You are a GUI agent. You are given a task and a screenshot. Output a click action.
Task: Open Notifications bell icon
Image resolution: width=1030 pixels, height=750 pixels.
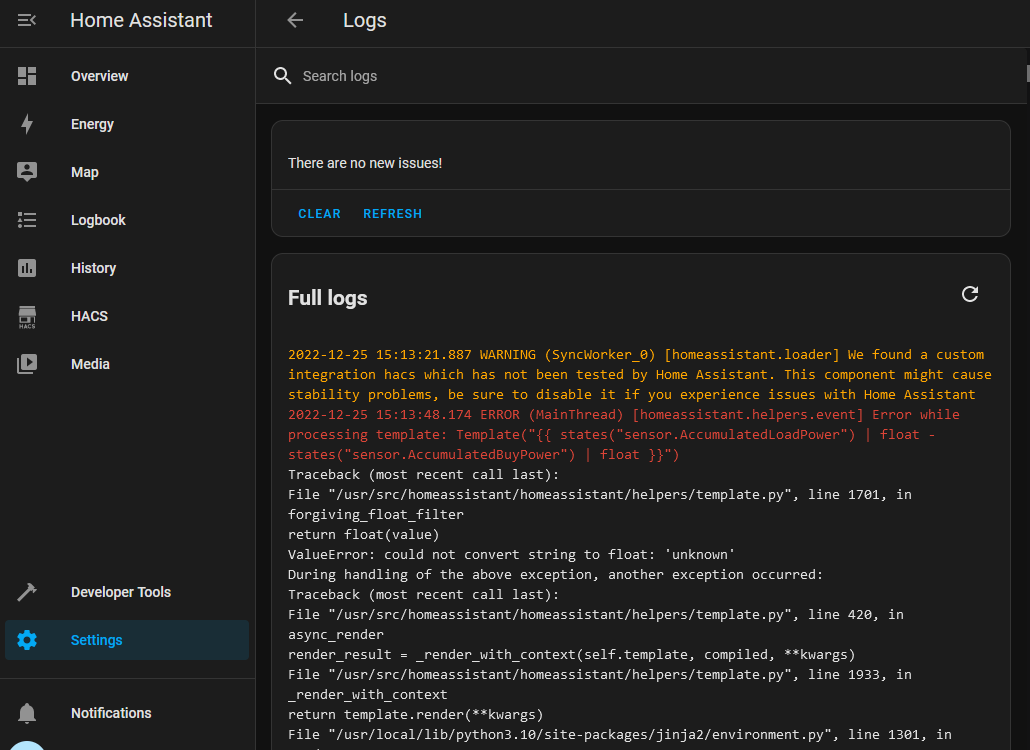(x=27, y=713)
